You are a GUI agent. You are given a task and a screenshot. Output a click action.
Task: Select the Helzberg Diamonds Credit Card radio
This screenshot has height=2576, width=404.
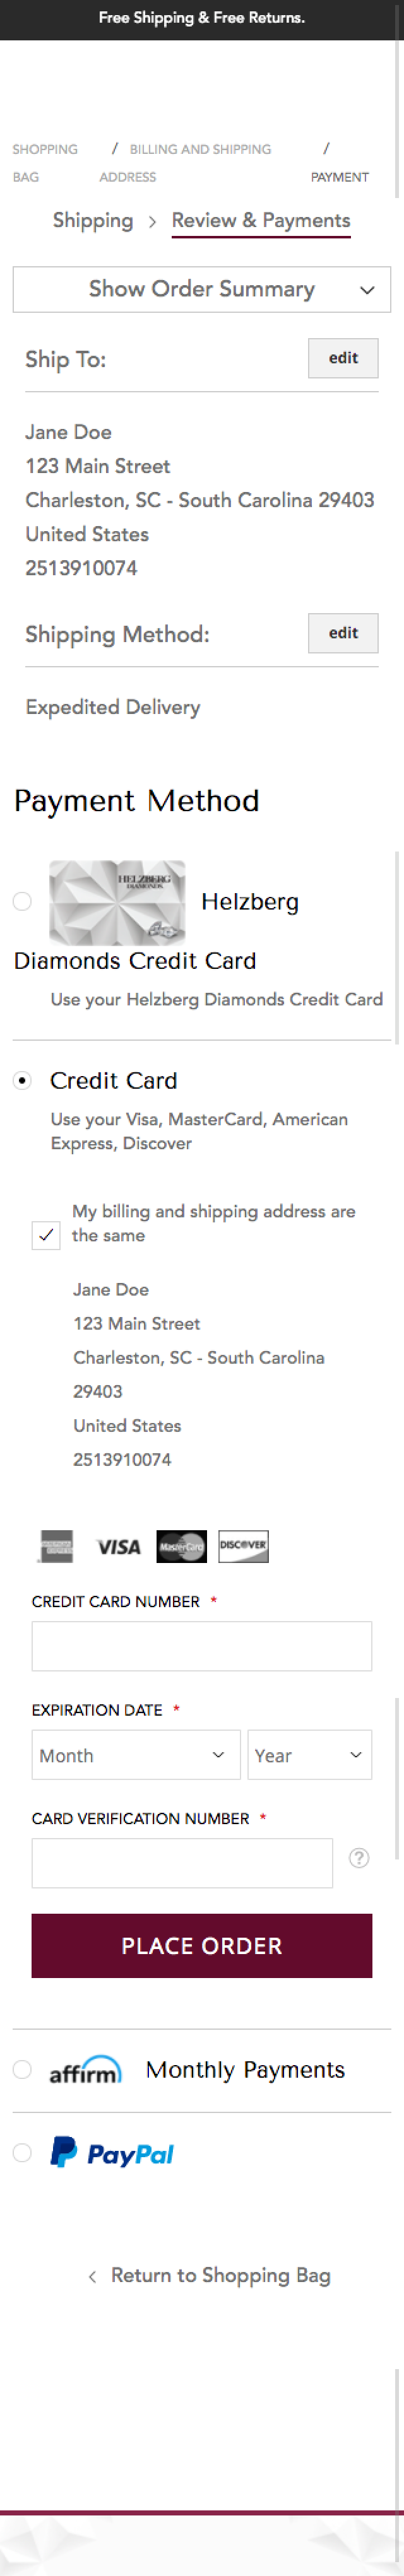click(22, 901)
